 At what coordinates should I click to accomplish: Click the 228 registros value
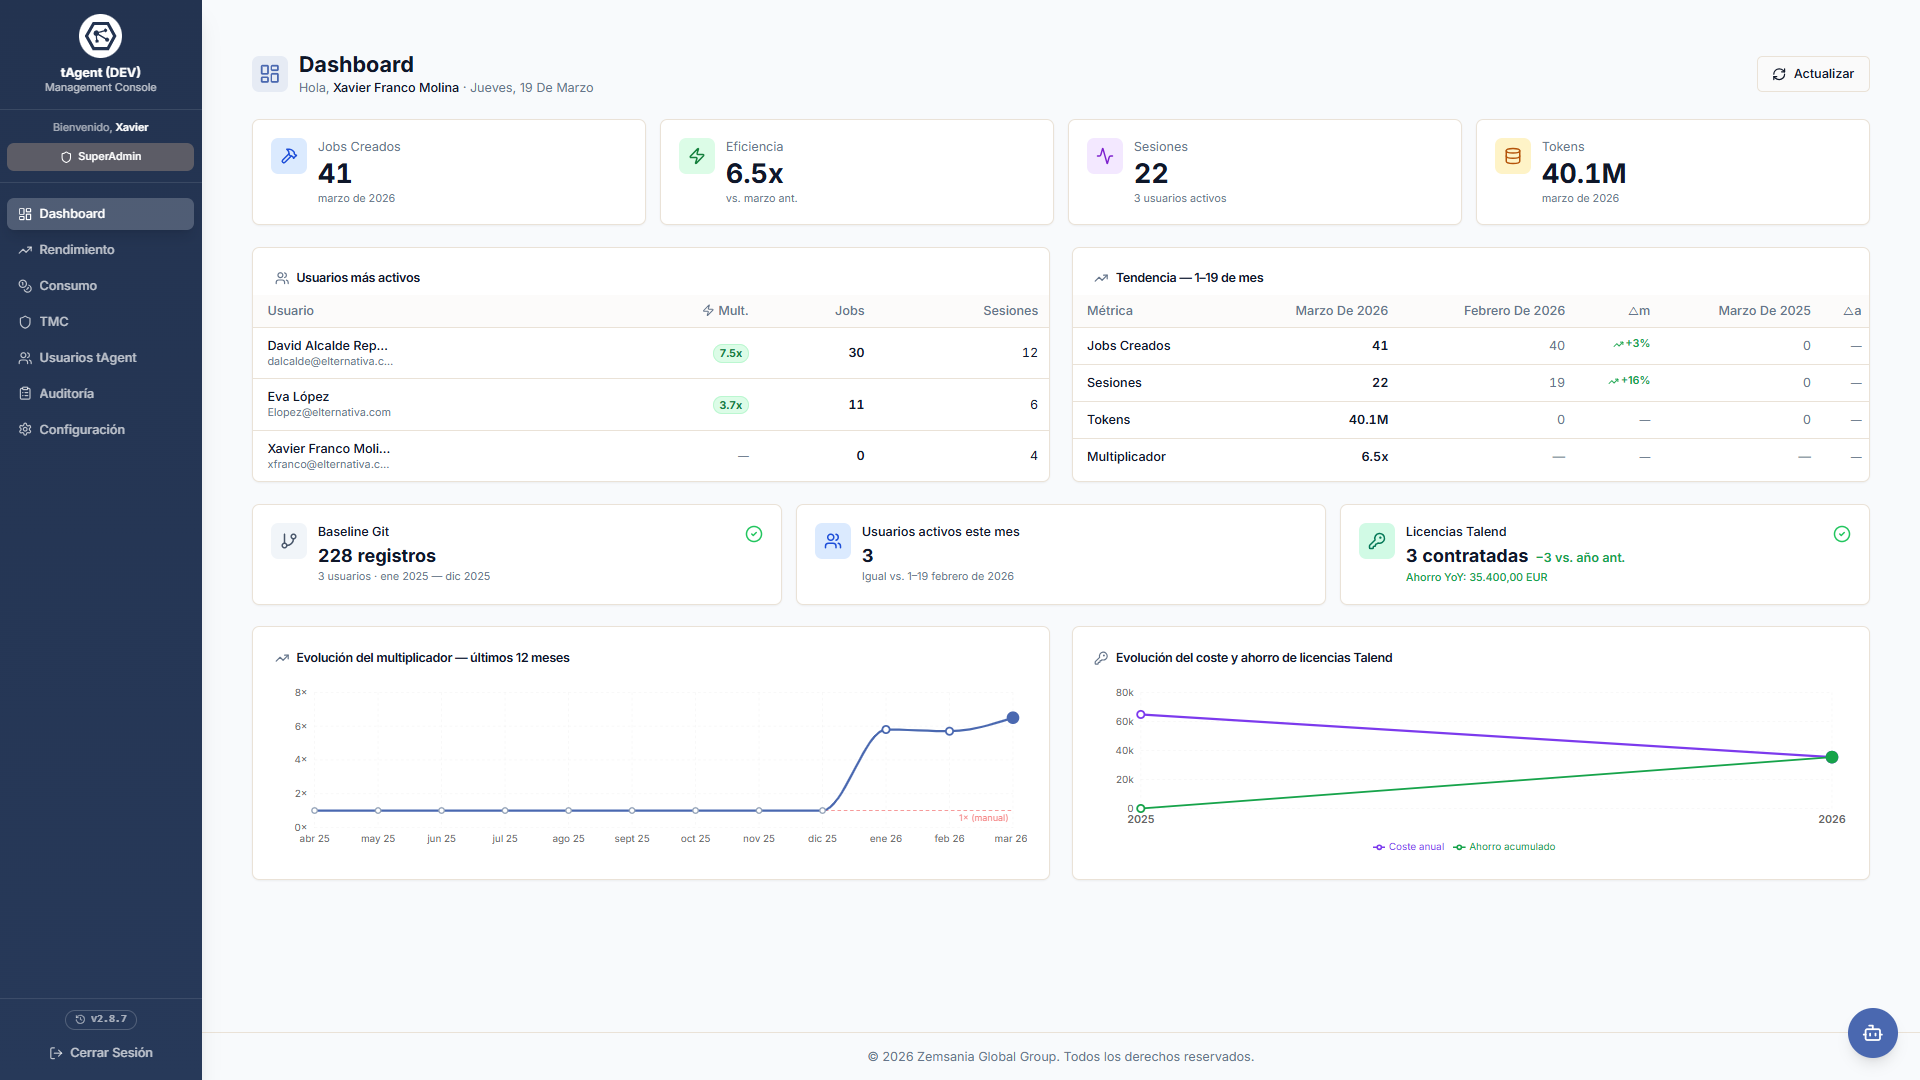coord(377,556)
